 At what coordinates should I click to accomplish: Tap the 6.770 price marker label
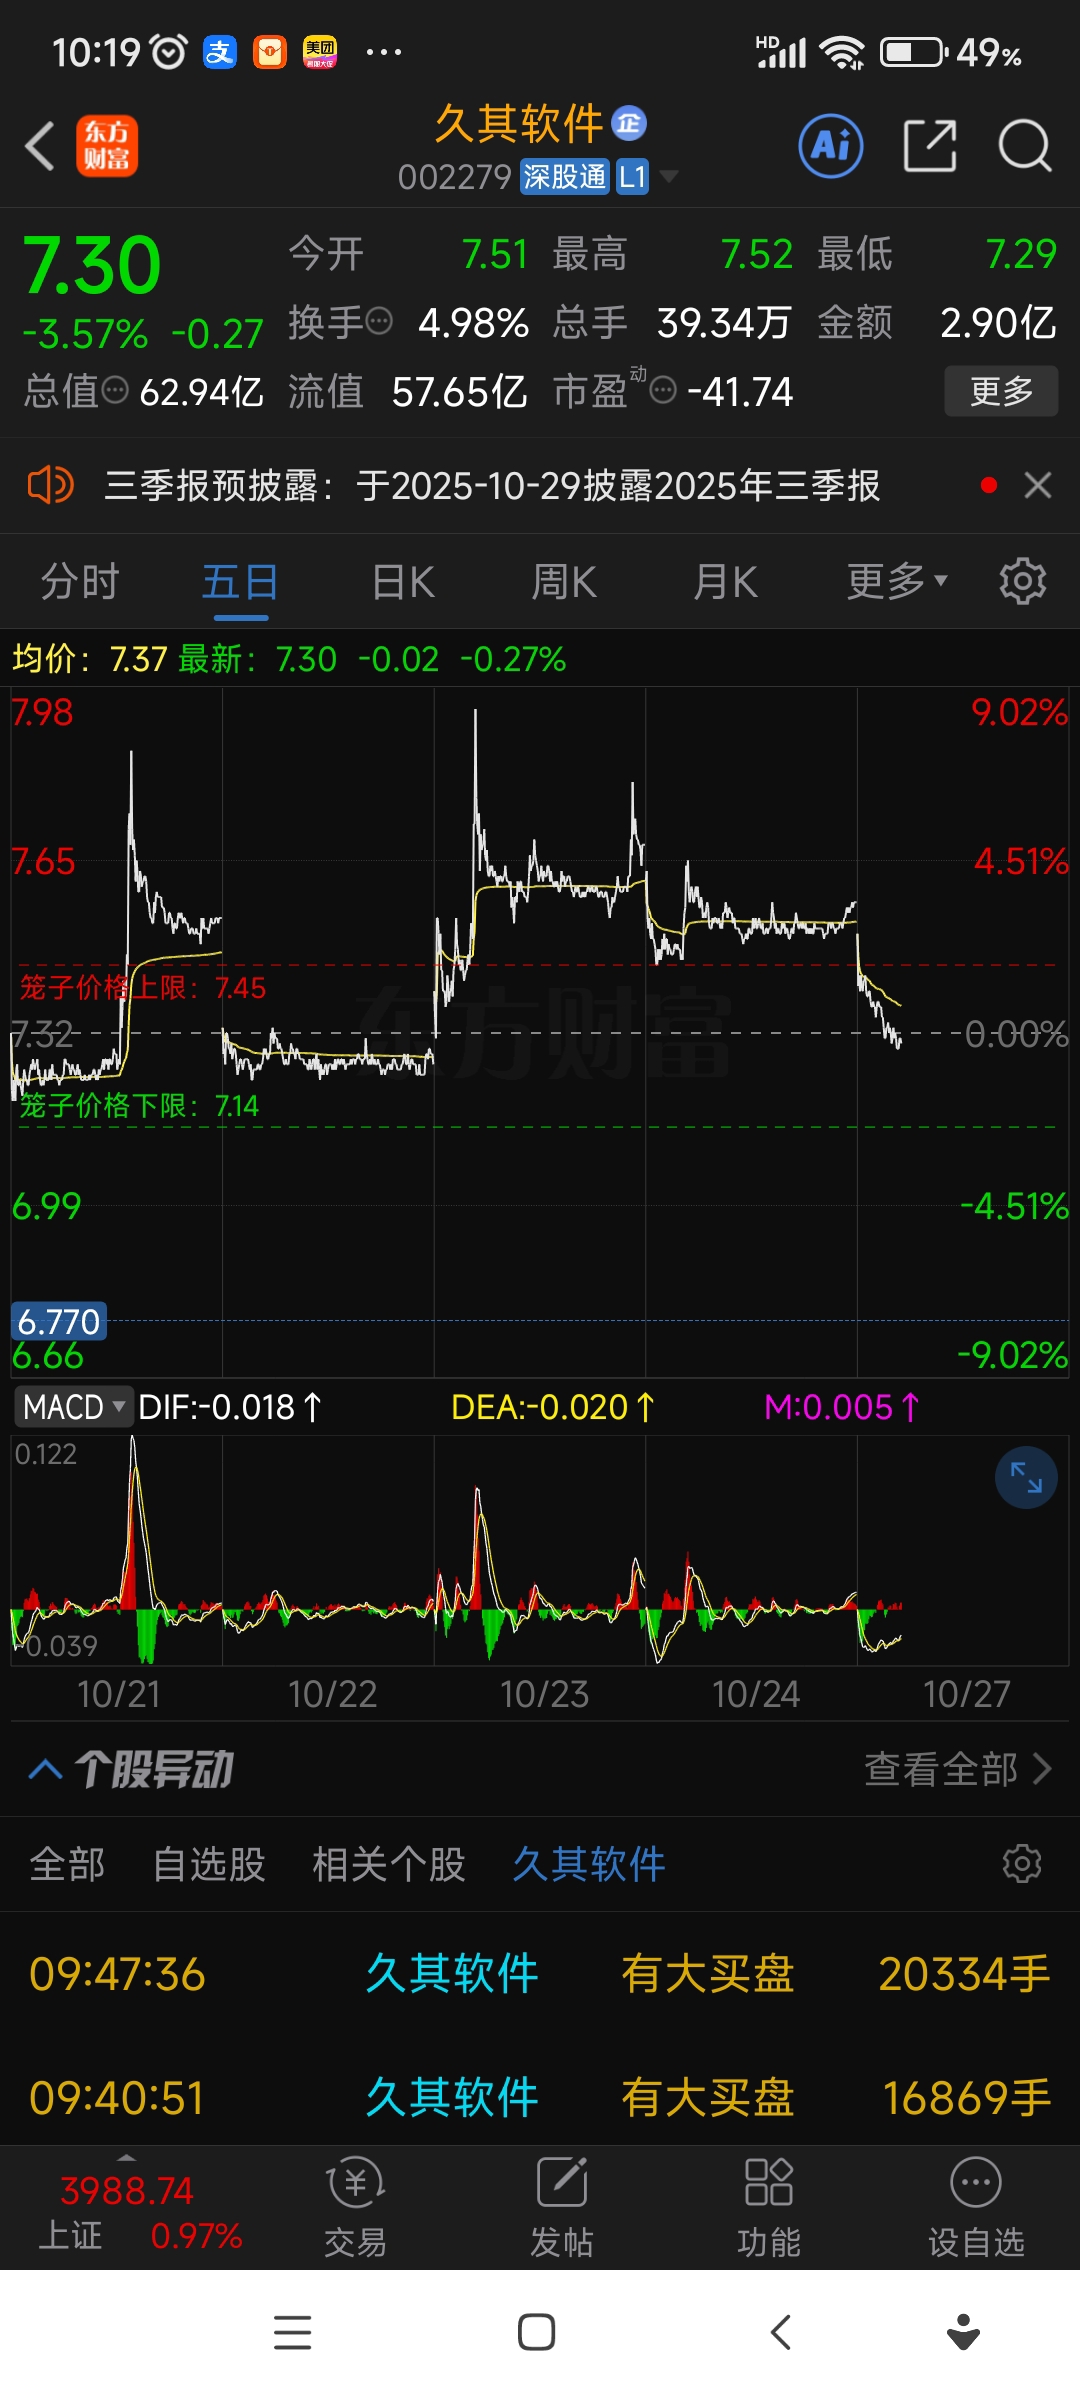tap(59, 1322)
